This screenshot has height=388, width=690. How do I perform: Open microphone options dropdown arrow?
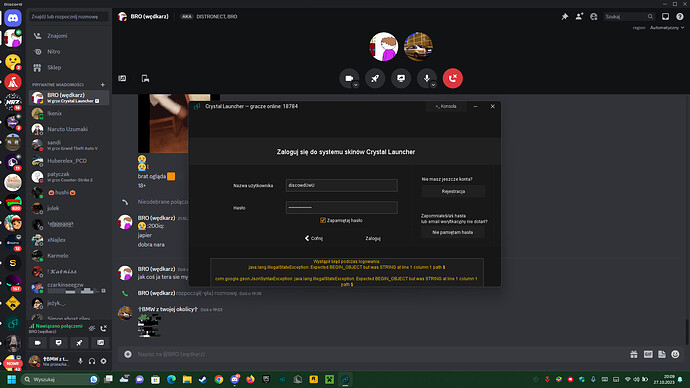pos(433,85)
